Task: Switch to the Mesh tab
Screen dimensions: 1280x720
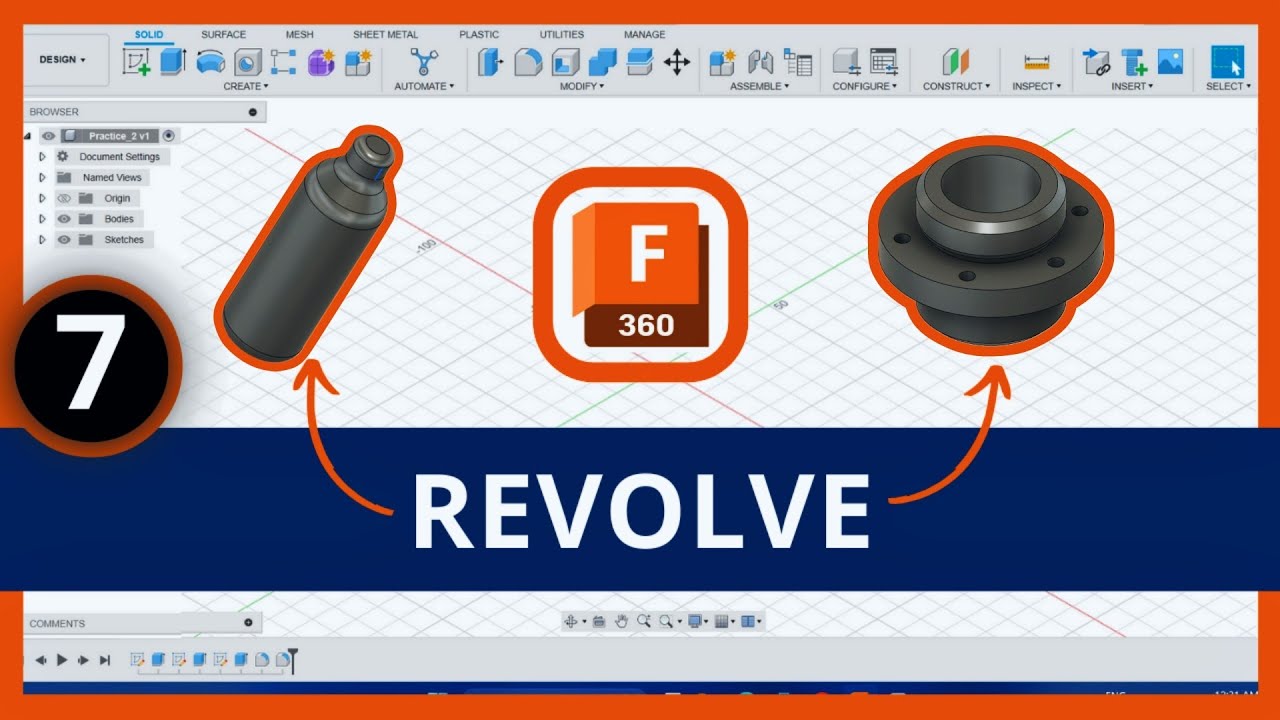Action: [299, 35]
